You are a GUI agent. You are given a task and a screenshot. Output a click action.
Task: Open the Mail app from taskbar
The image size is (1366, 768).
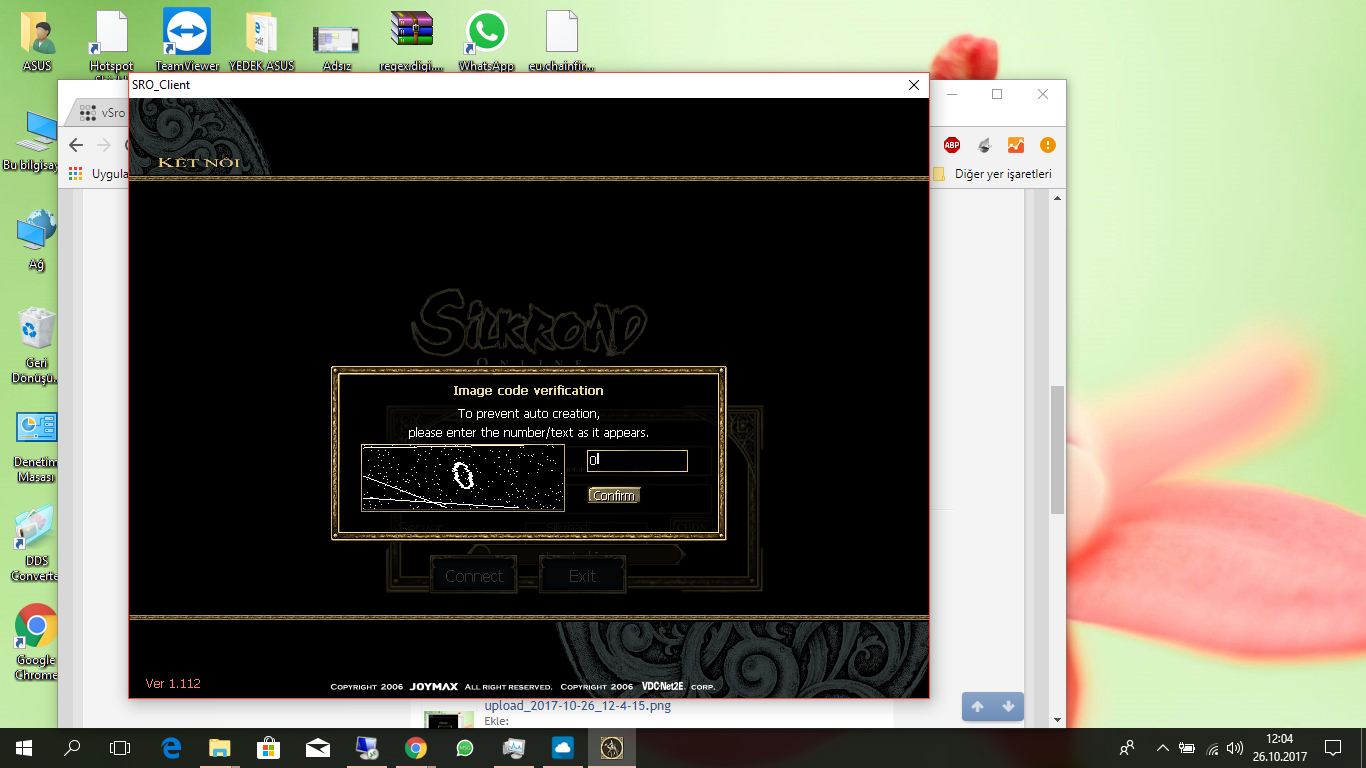tap(318, 747)
